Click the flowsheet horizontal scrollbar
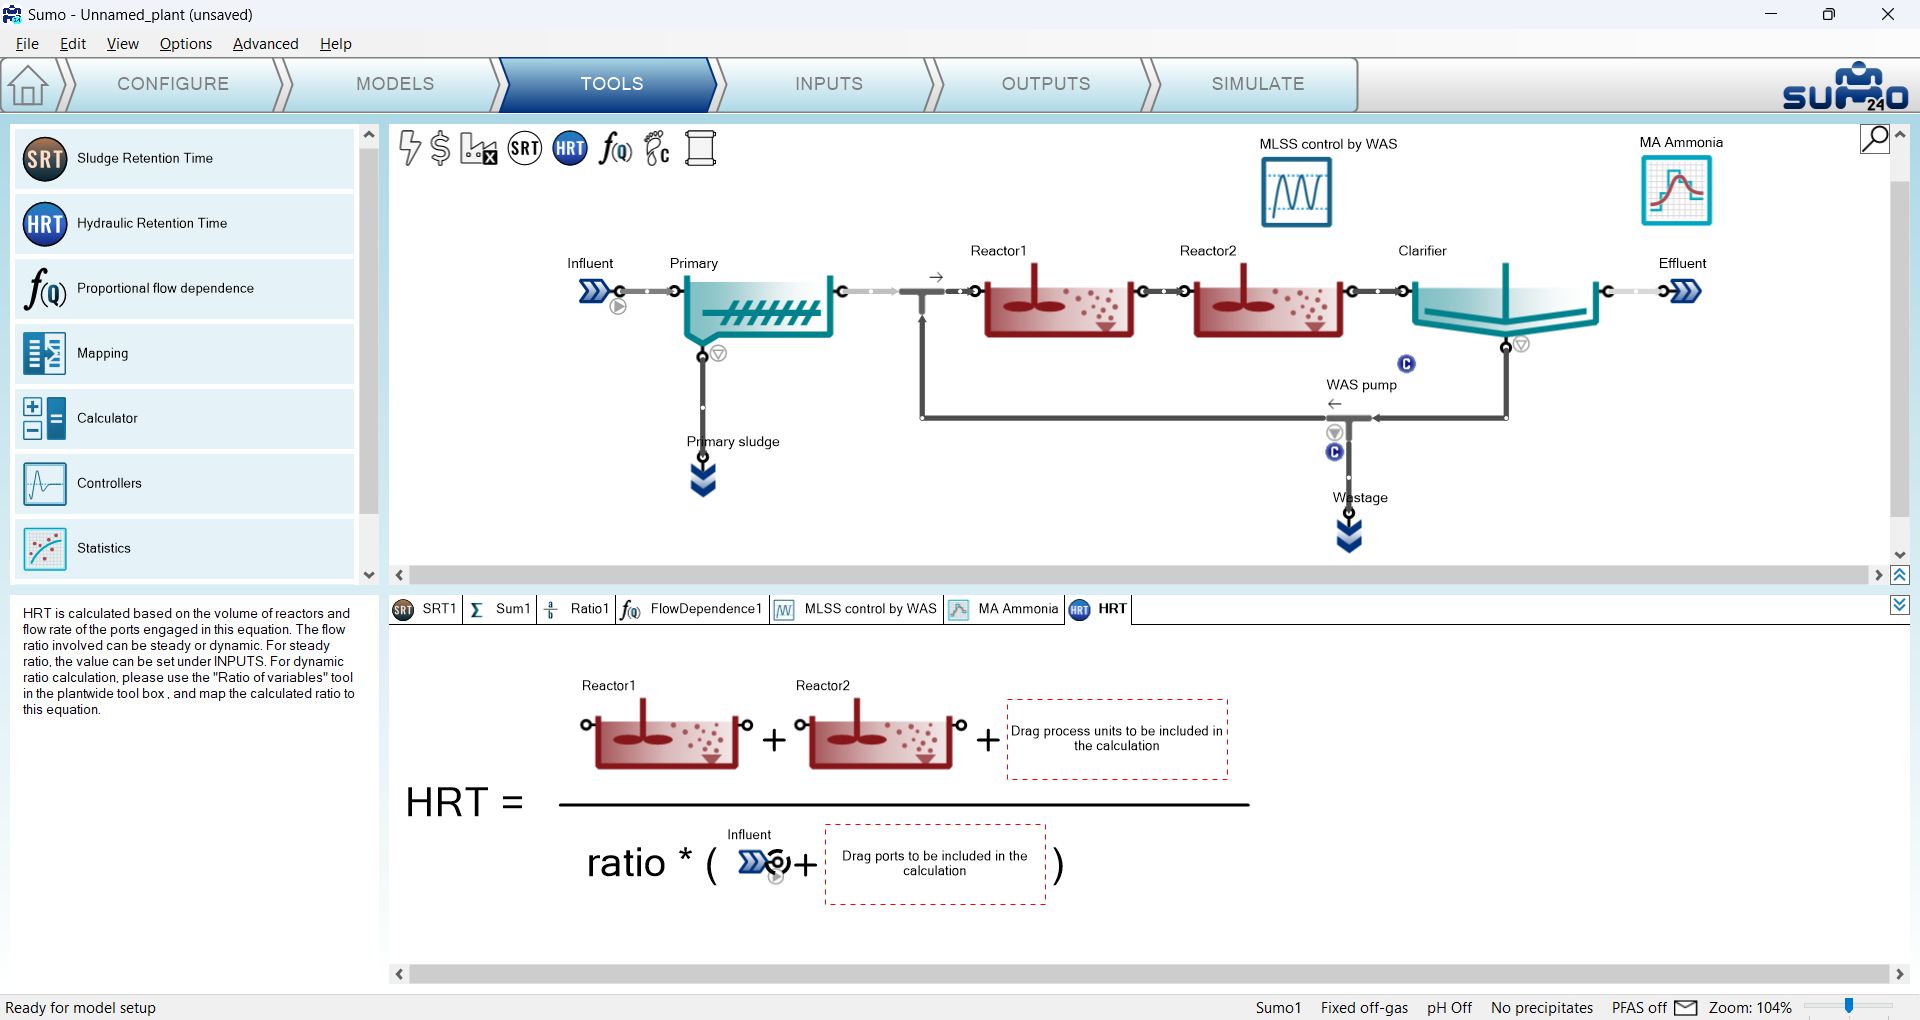 click(x=1138, y=575)
